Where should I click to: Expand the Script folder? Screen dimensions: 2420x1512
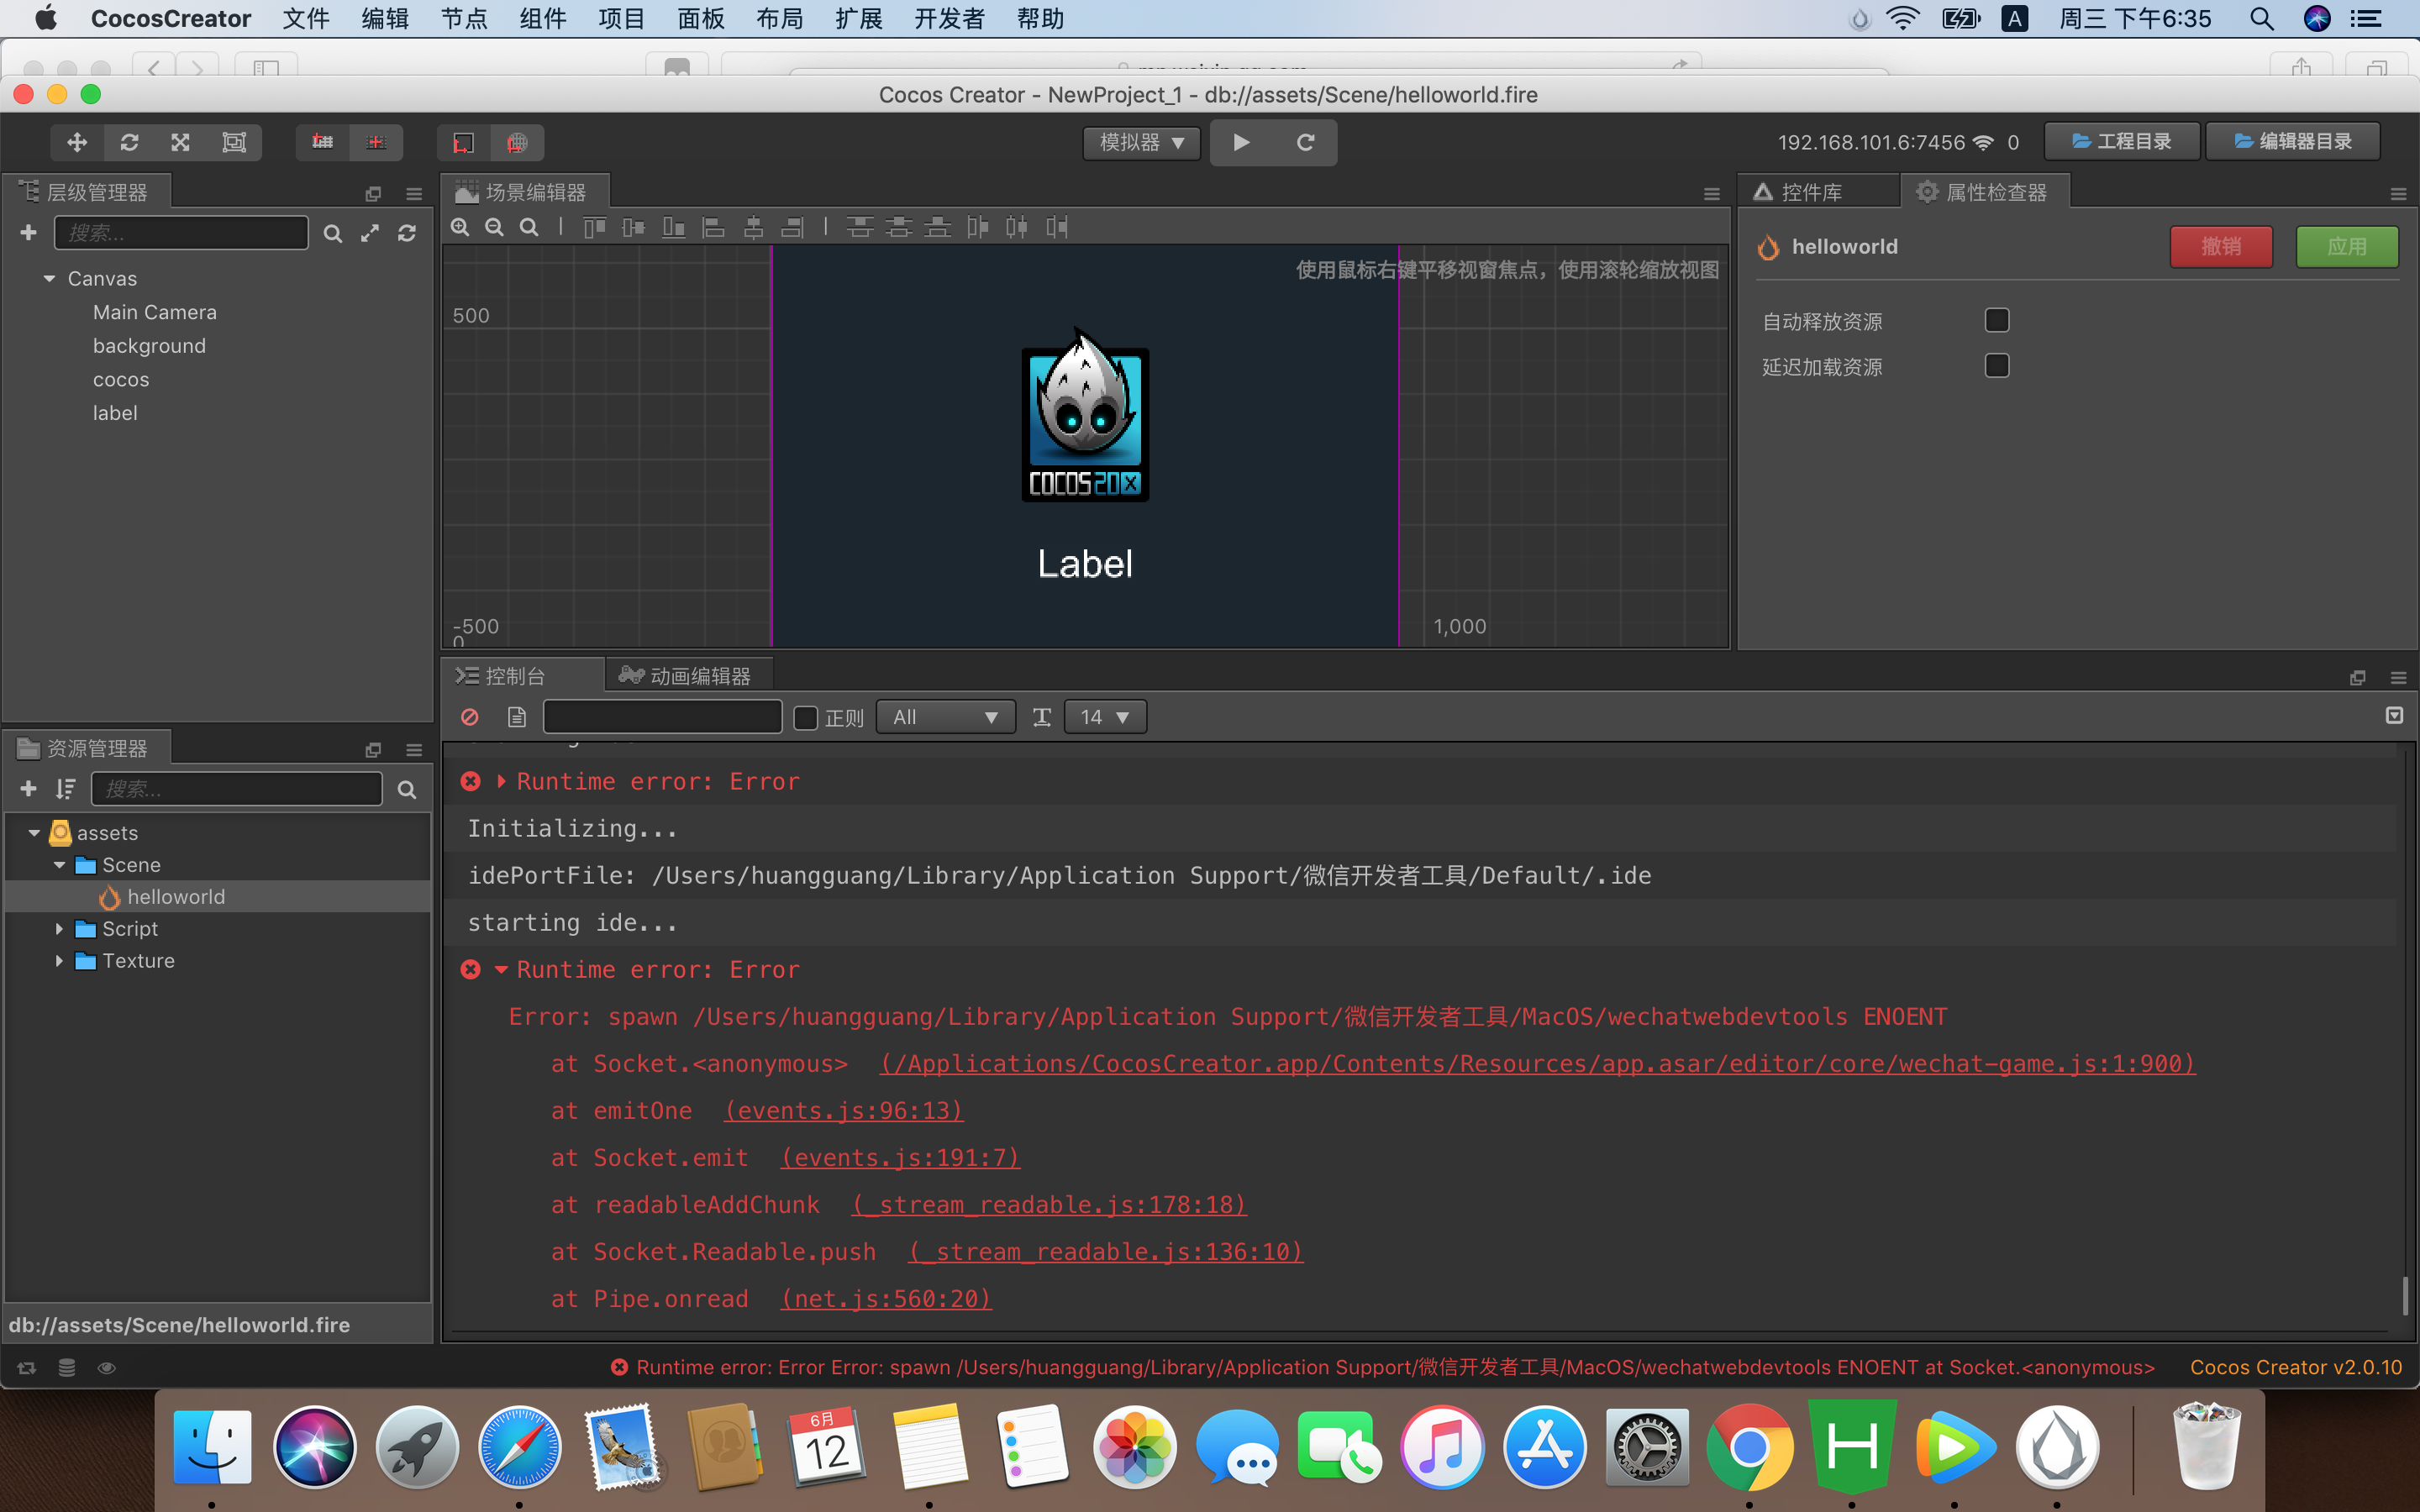coord(59,929)
